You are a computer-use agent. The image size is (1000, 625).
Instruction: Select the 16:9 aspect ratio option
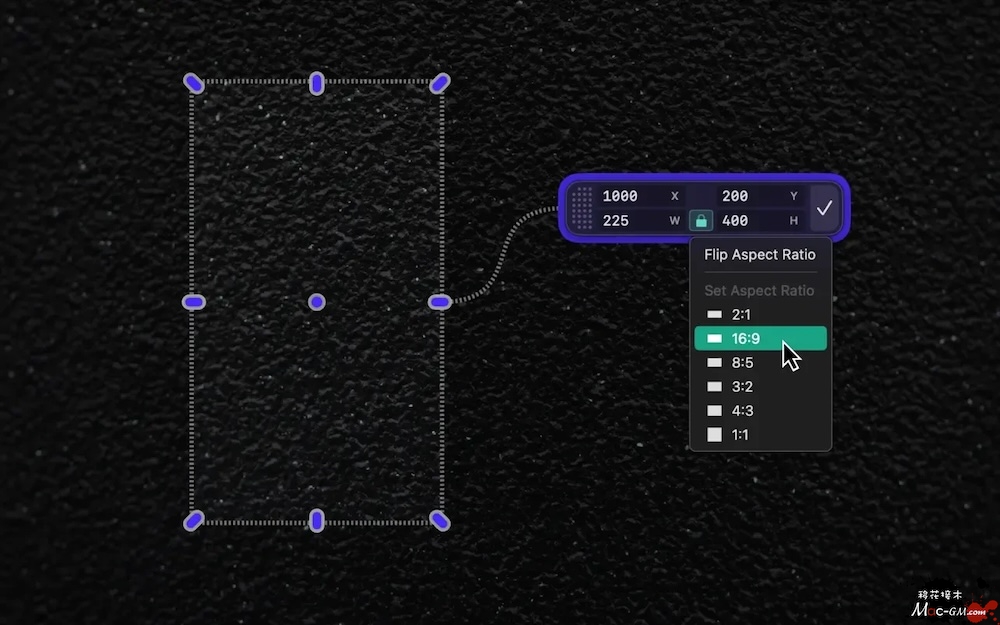tap(760, 339)
